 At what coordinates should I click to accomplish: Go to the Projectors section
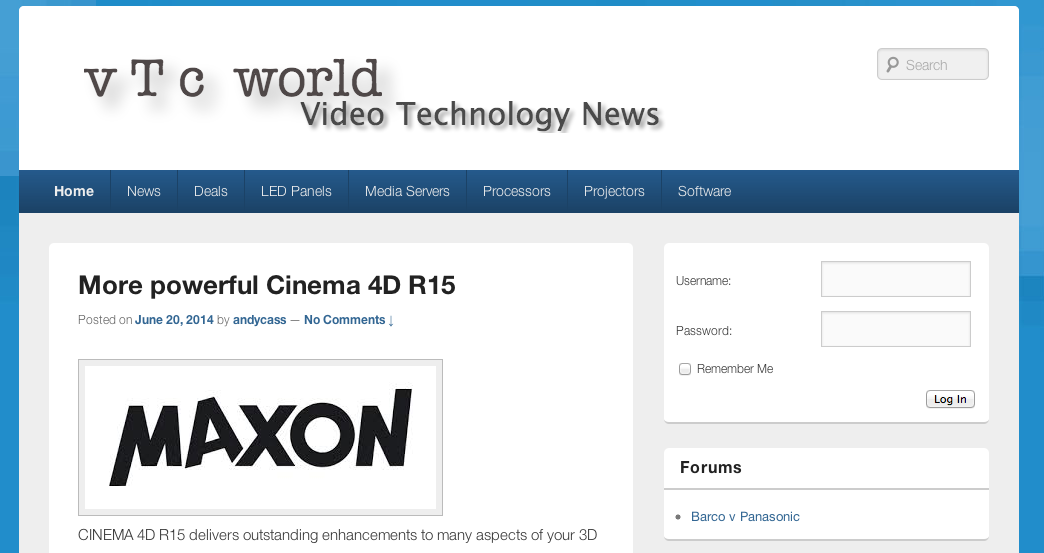[615, 191]
